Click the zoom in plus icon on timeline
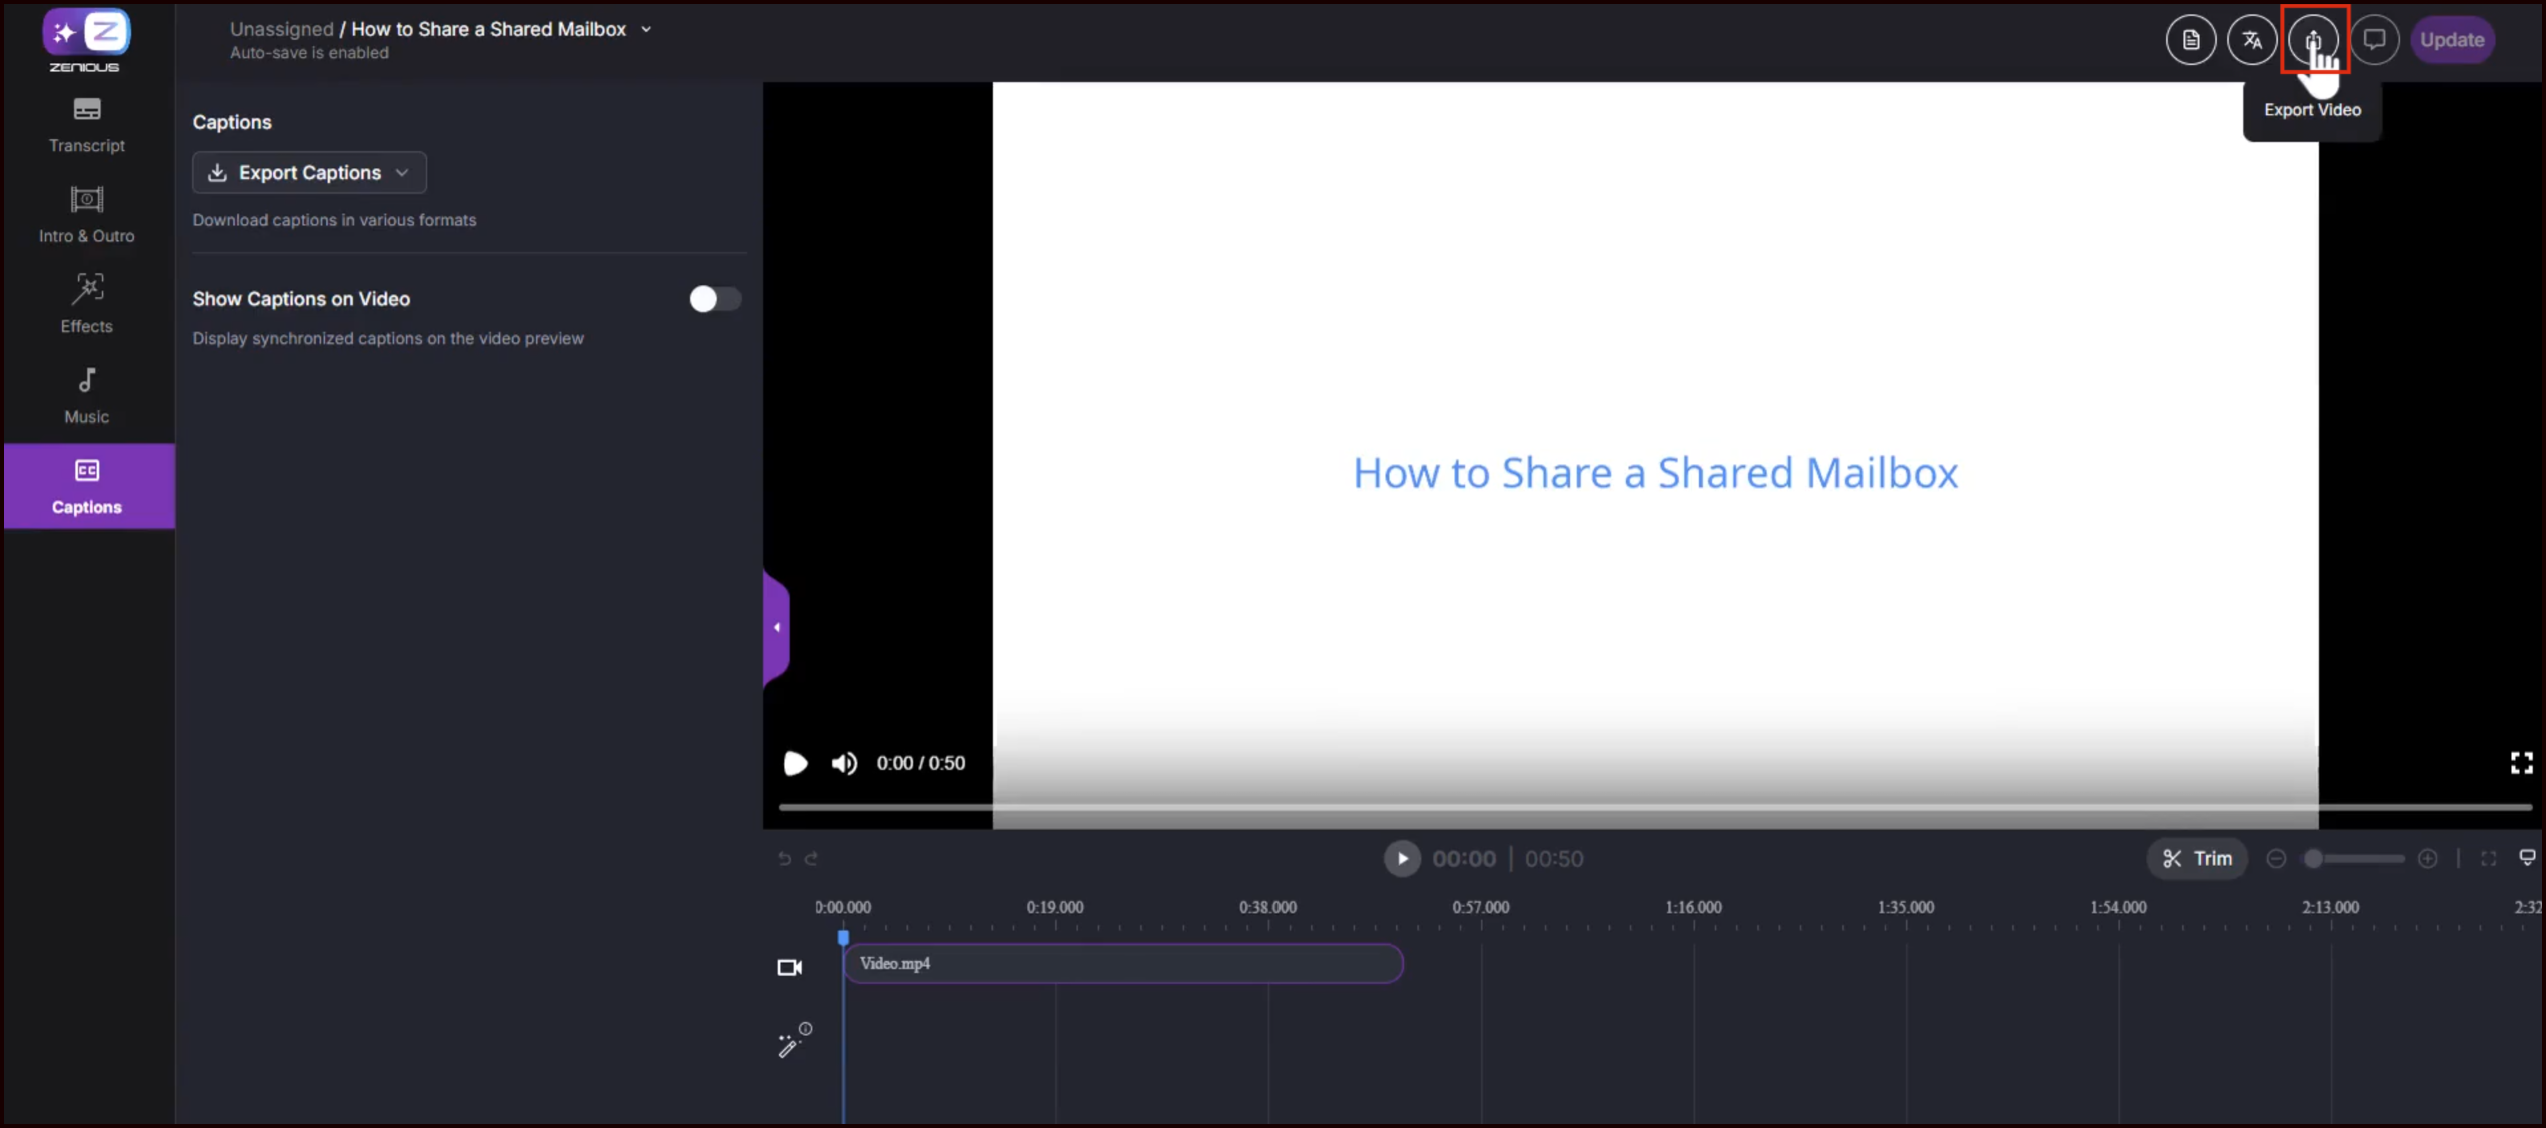 click(x=2427, y=859)
